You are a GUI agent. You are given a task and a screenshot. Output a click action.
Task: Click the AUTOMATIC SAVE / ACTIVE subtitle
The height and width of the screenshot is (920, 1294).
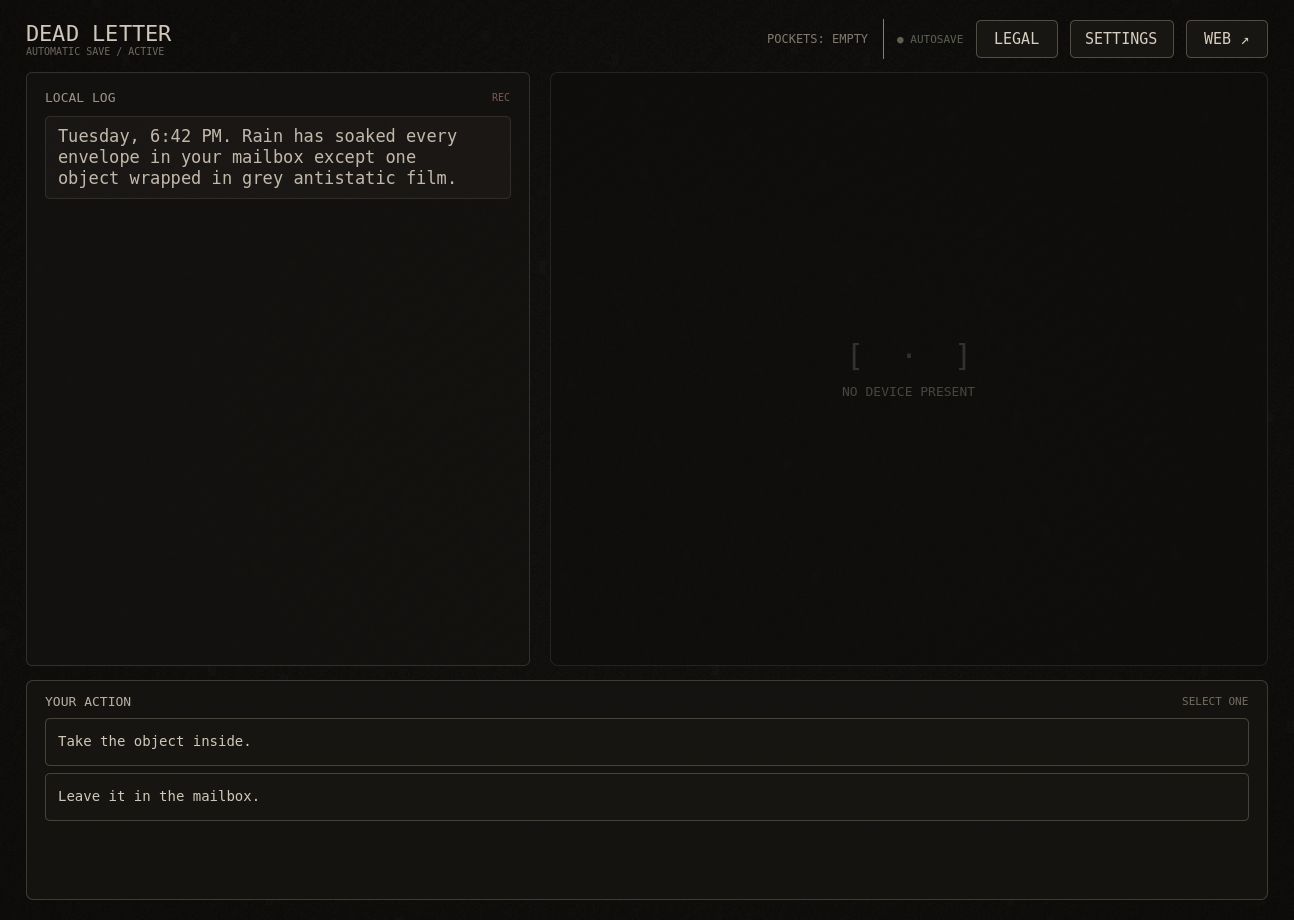pyautogui.click(x=95, y=52)
